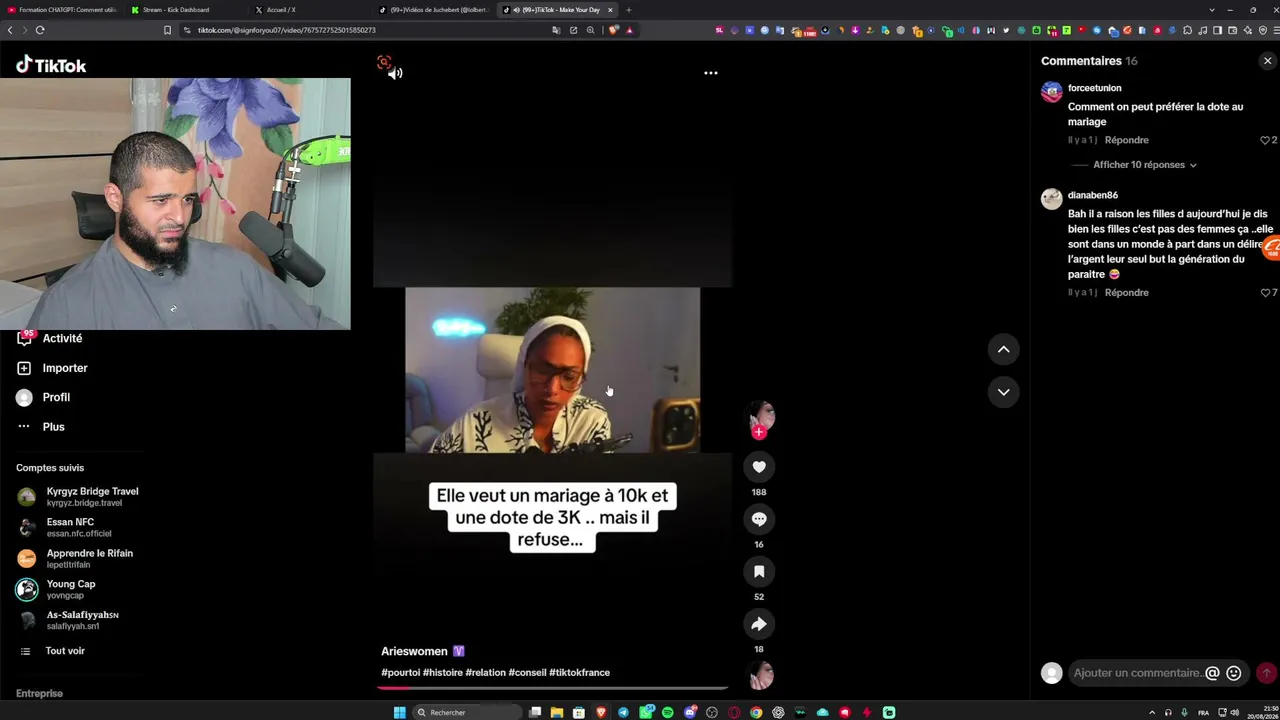Open dianaben86's profile from username
1280x720 pixels.
(1093, 195)
